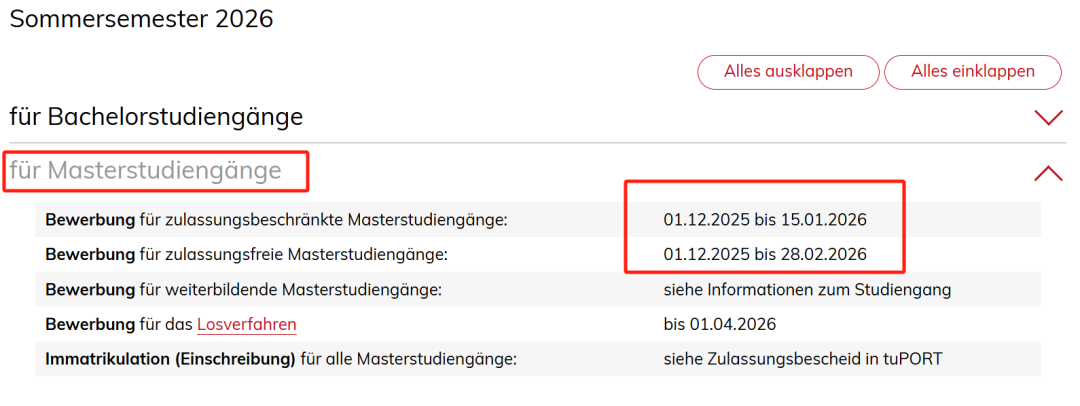Click the date range ending 28.02.2026
The width and height of the screenshot is (1080, 406).
pos(765,255)
